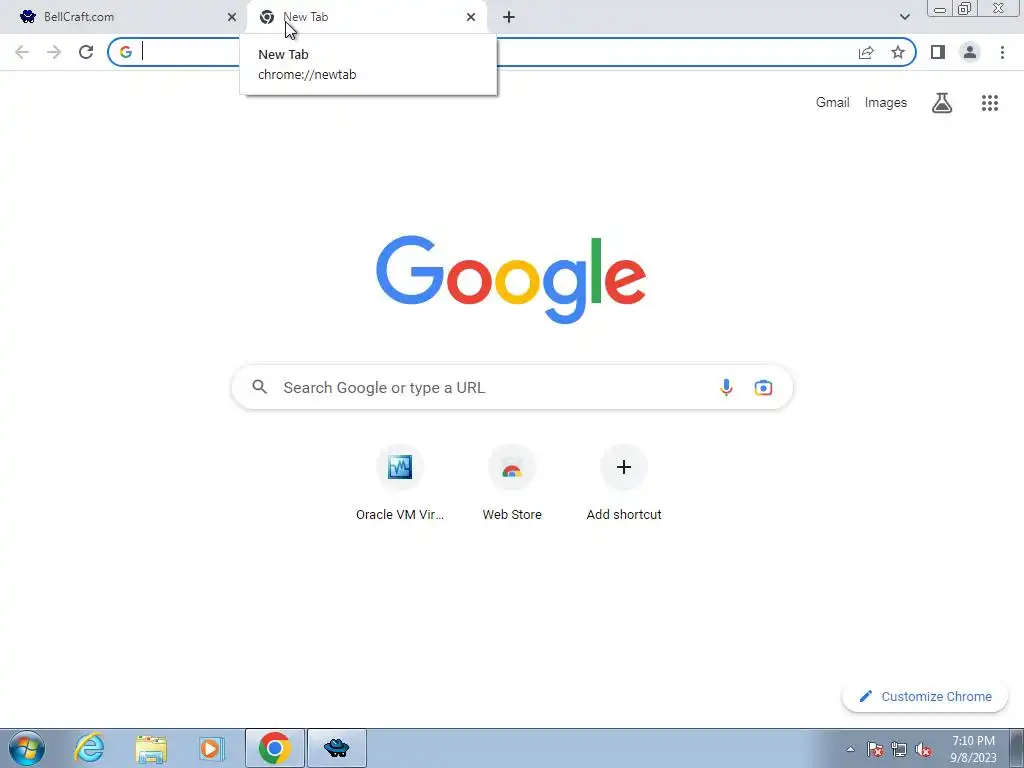Bookmark this tab with star icon
Image resolution: width=1024 pixels, height=768 pixels.
click(x=898, y=52)
